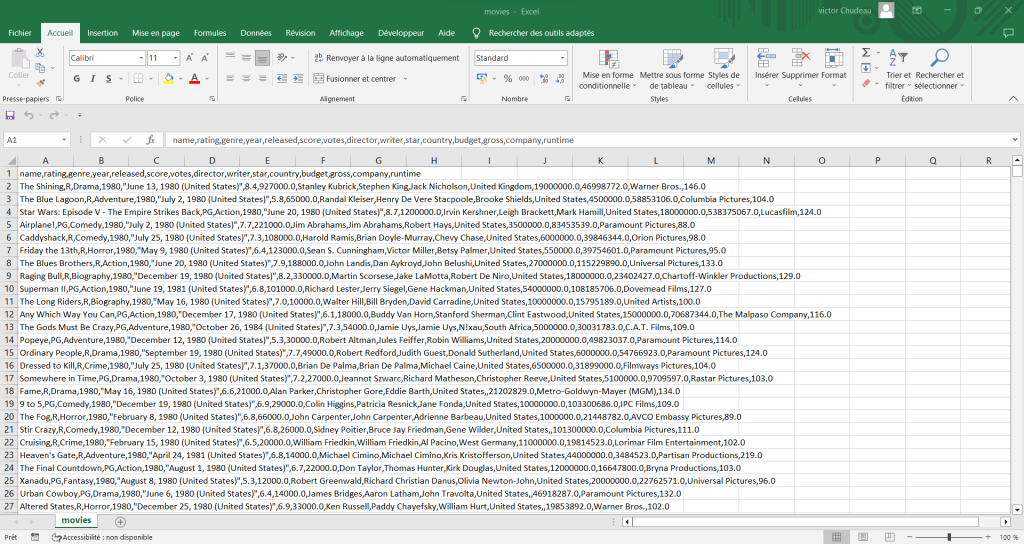Toggle center horizontal alignment
This screenshot has height=544, width=1024.
[246, 78]
